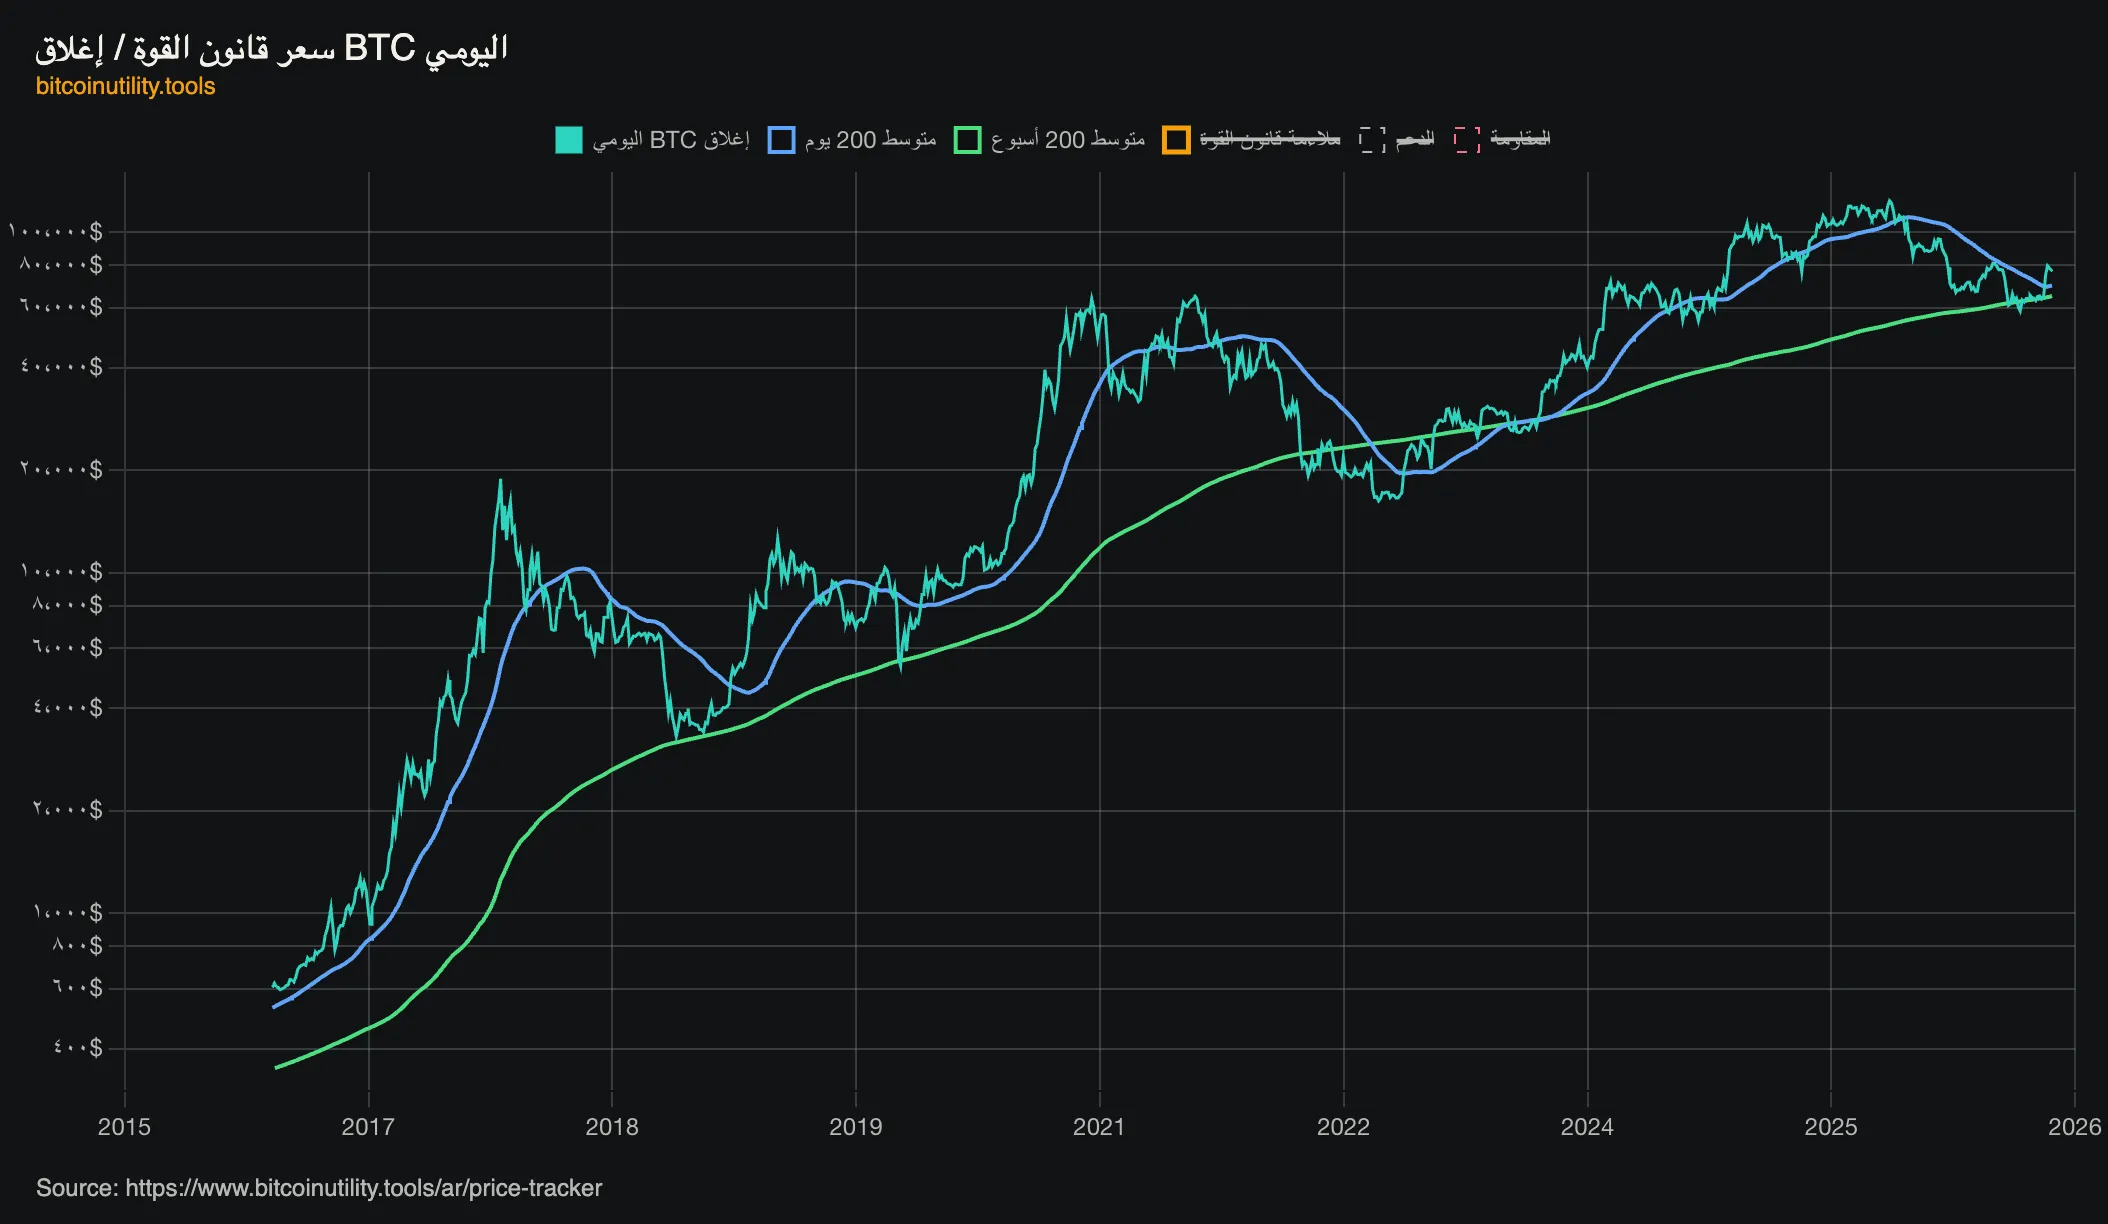2108x1224 pixels.
Task: Click the 20,000$ y-axis label
Action: pyautogui.click(x=61, y=469)
